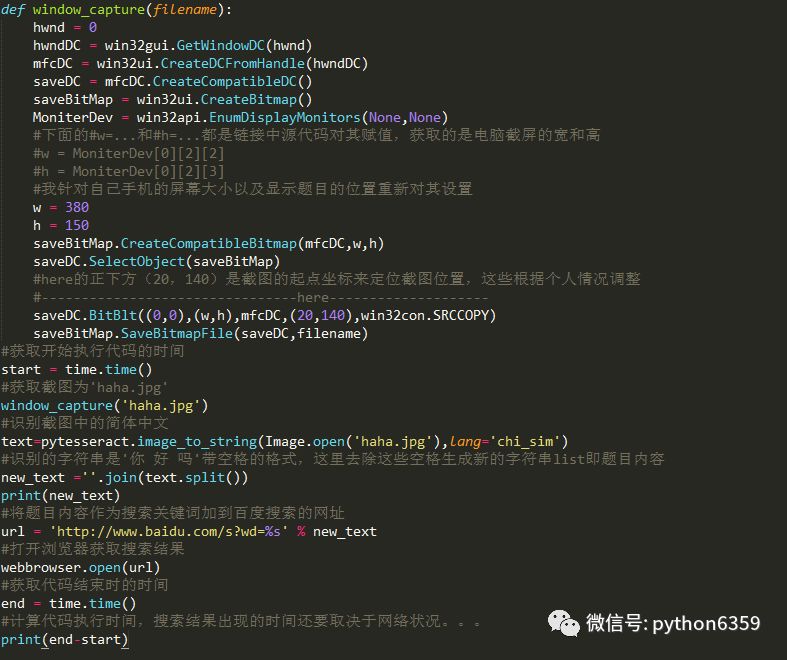Select the saveDC = mfcDC.CreateCompatibleDC() line
Screen dimensions: 787x660
(173, 81)
